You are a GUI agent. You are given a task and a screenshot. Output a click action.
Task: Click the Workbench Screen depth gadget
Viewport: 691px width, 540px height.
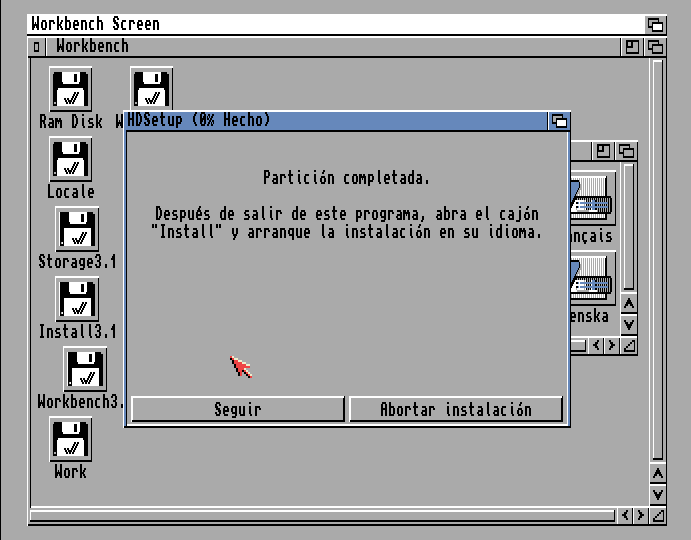tap(655, 24)
